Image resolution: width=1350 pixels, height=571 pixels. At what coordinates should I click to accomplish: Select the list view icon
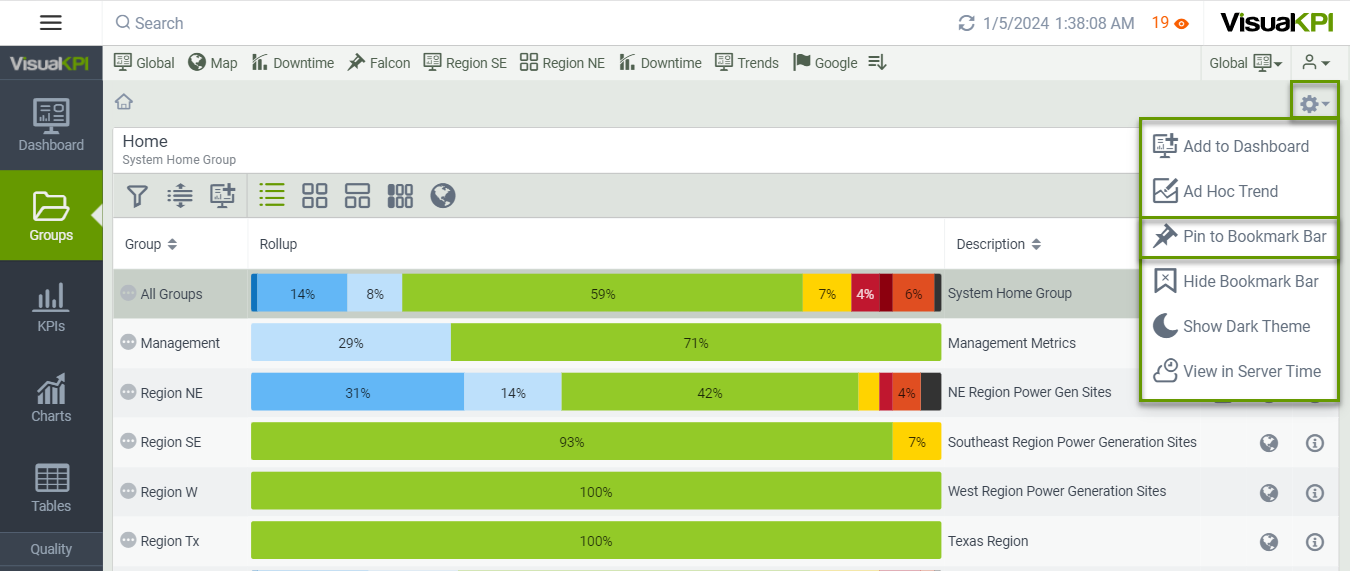[272, 195]
